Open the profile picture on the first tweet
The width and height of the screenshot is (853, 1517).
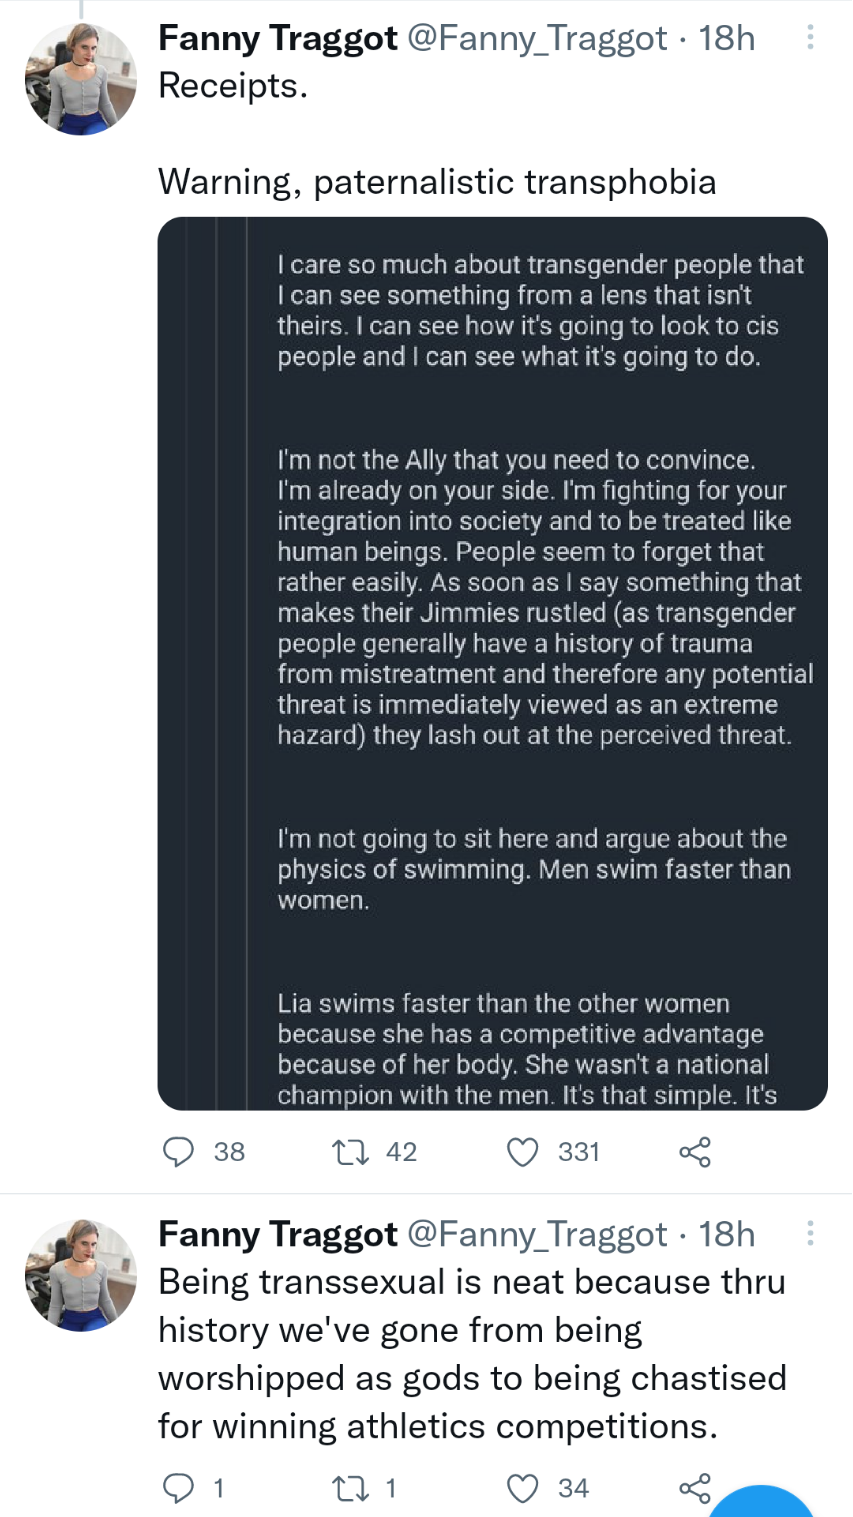click(81, 79)
